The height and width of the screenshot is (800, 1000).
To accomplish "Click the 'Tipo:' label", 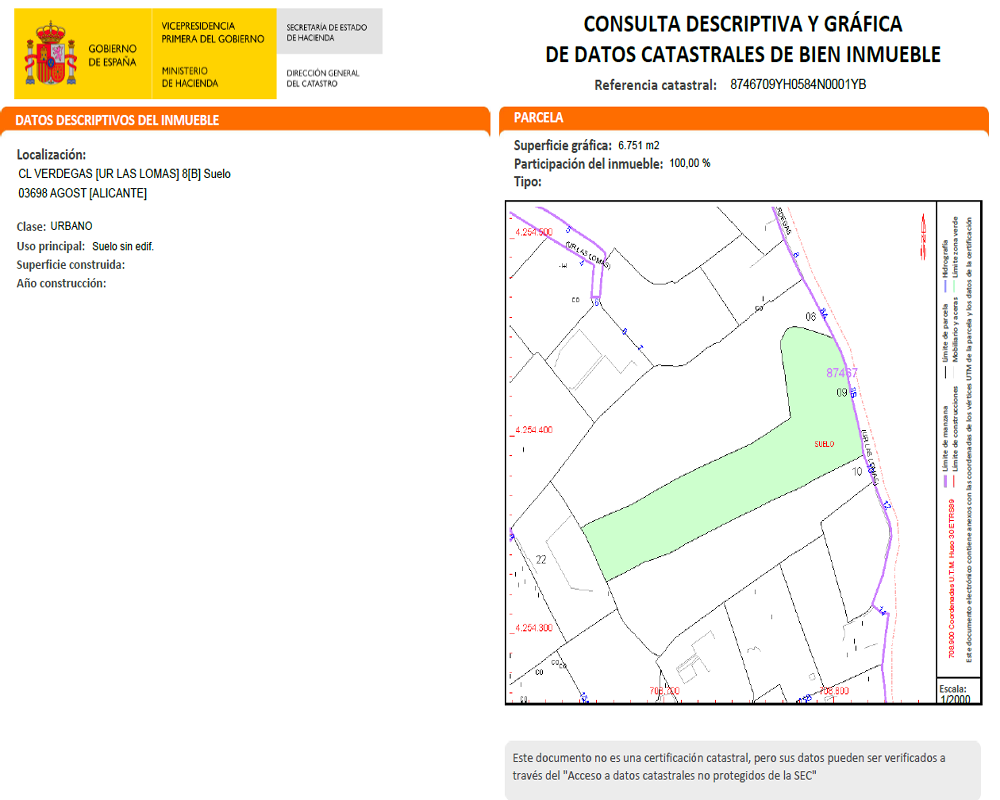I will pos(527,182).
